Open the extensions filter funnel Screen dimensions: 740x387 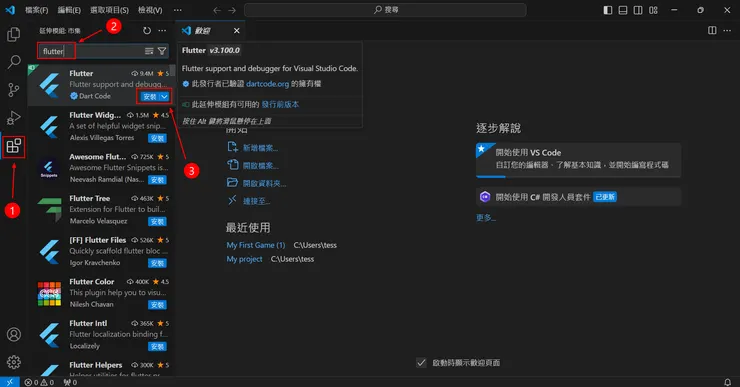coord(162,51)
